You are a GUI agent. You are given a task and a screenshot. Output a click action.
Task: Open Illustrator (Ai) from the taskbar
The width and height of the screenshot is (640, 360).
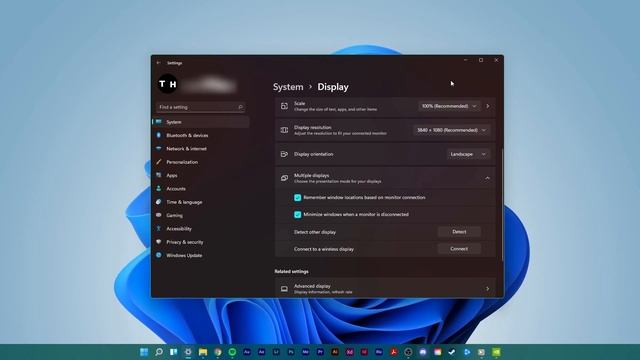(x=335, y=352)
